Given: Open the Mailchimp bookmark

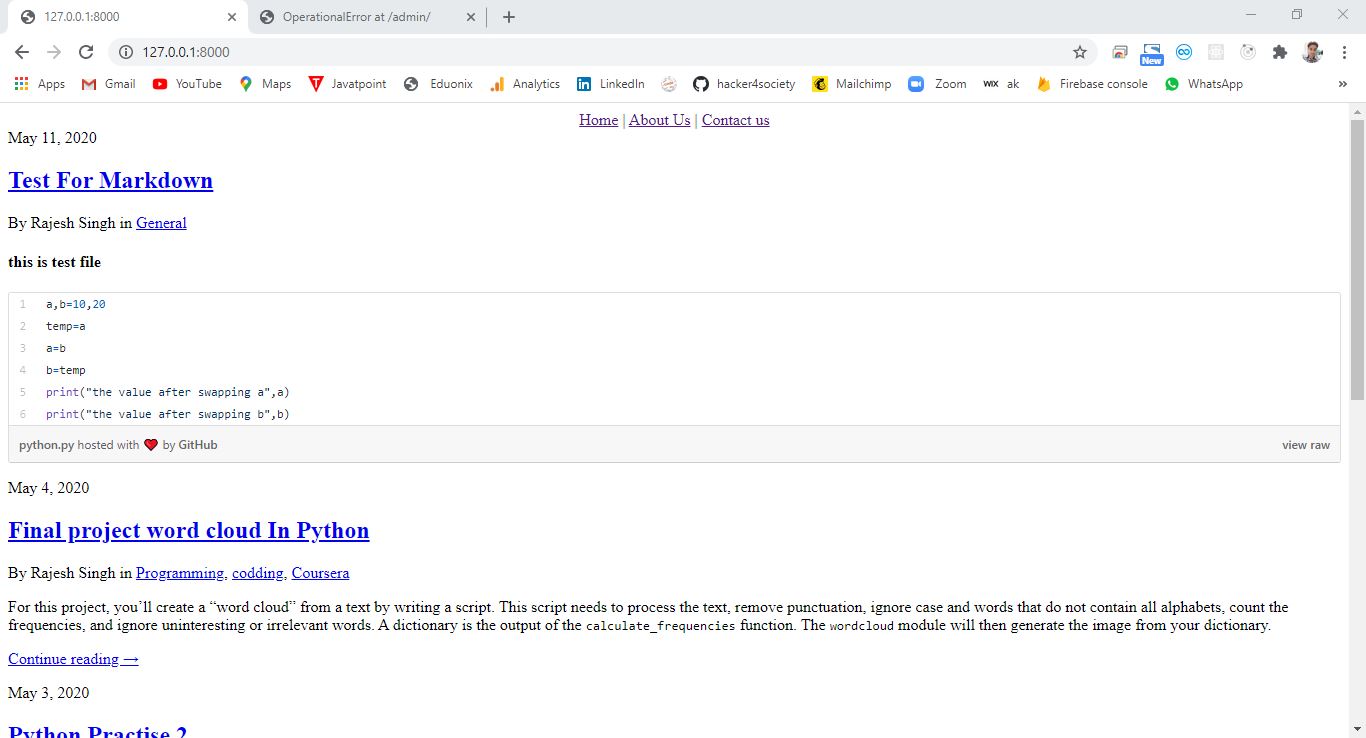Looking at the screenshot, I should click(x=852, y=84).
